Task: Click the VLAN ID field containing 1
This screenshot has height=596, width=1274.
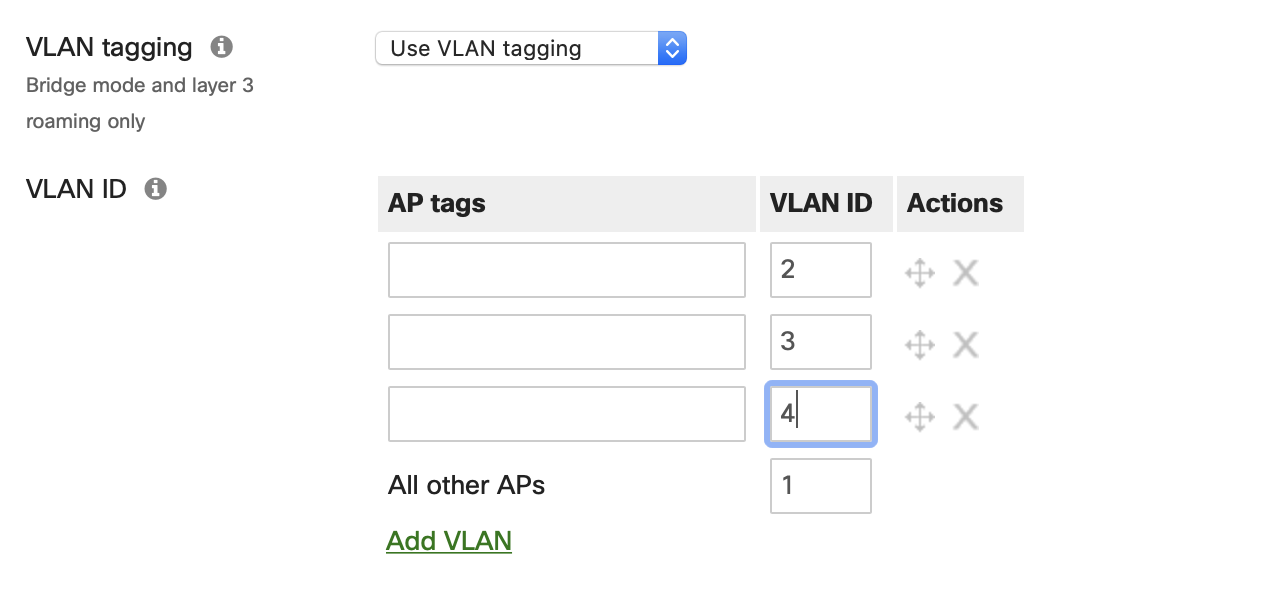Action: pyautogui.click(x=820, y=485)
